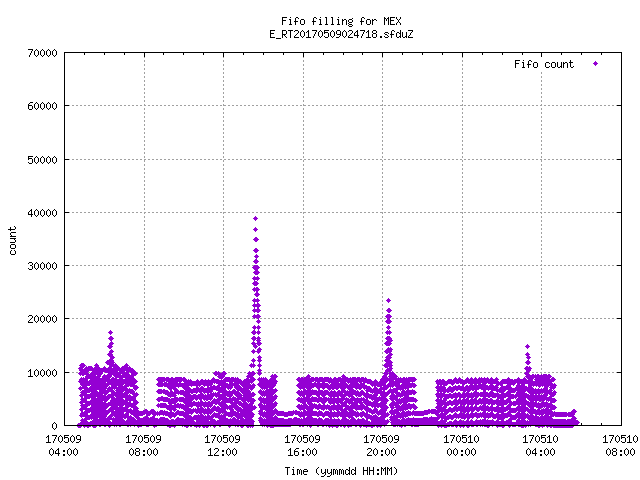The width and height of the screenshot is (640, 480).
Task: Click the x-axis tick 170510 00:00
Action: (461, 446)
